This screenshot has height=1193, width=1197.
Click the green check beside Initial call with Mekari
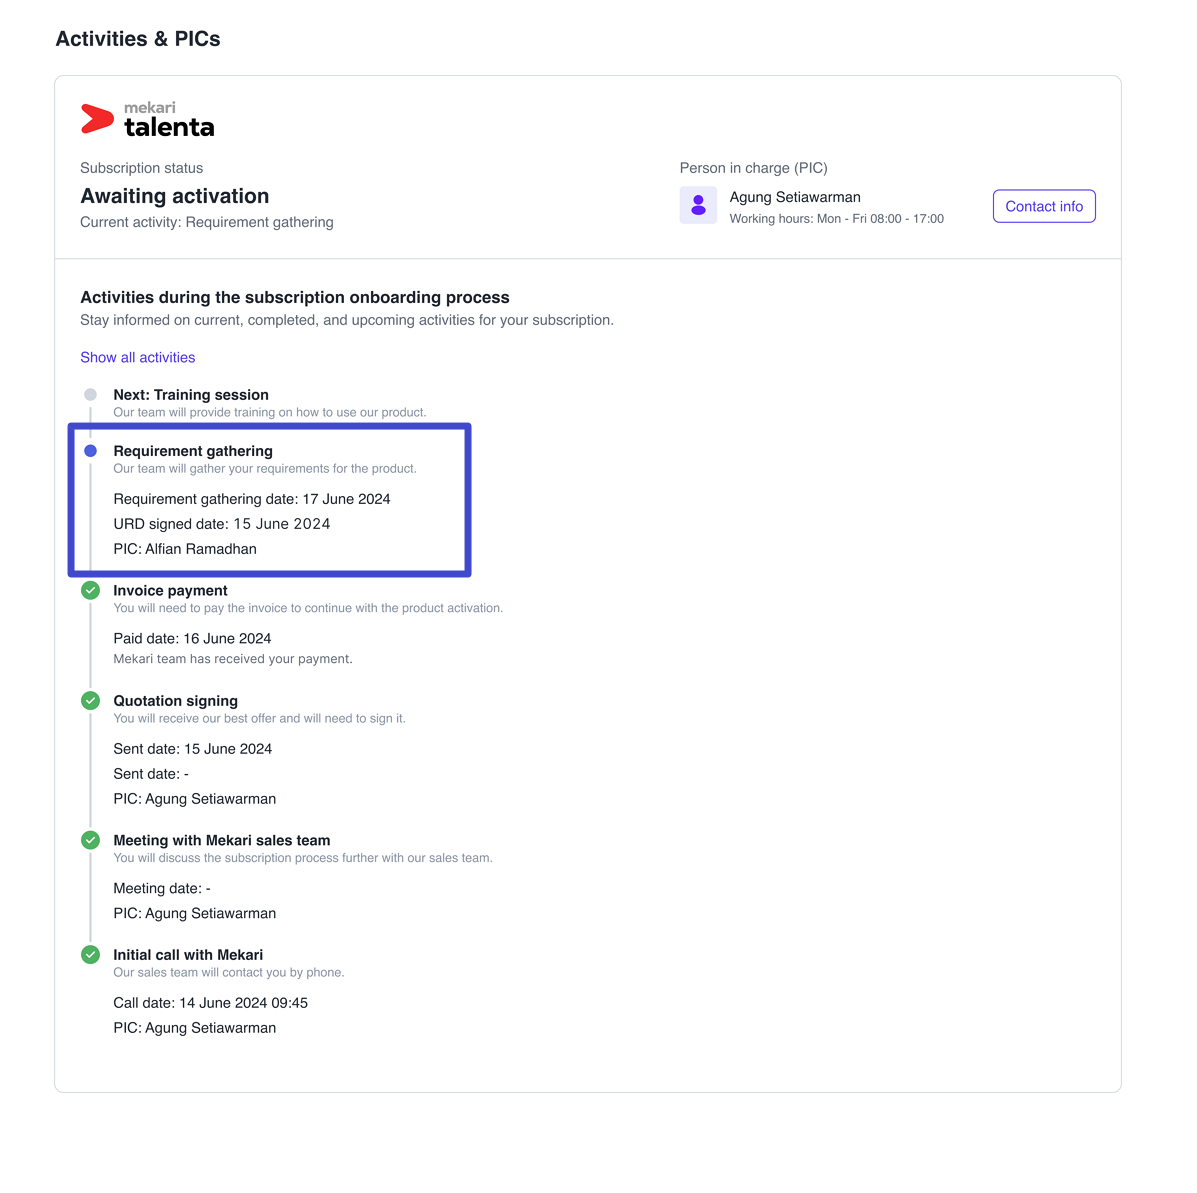tap(91, 955)
